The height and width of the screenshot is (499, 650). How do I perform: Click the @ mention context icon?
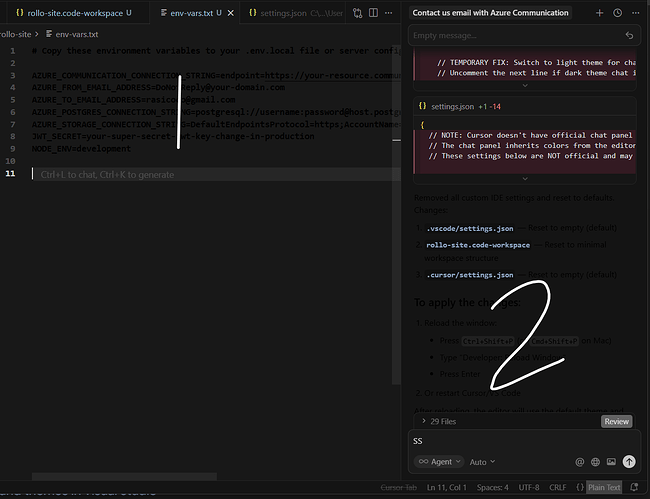click(580, 462)
